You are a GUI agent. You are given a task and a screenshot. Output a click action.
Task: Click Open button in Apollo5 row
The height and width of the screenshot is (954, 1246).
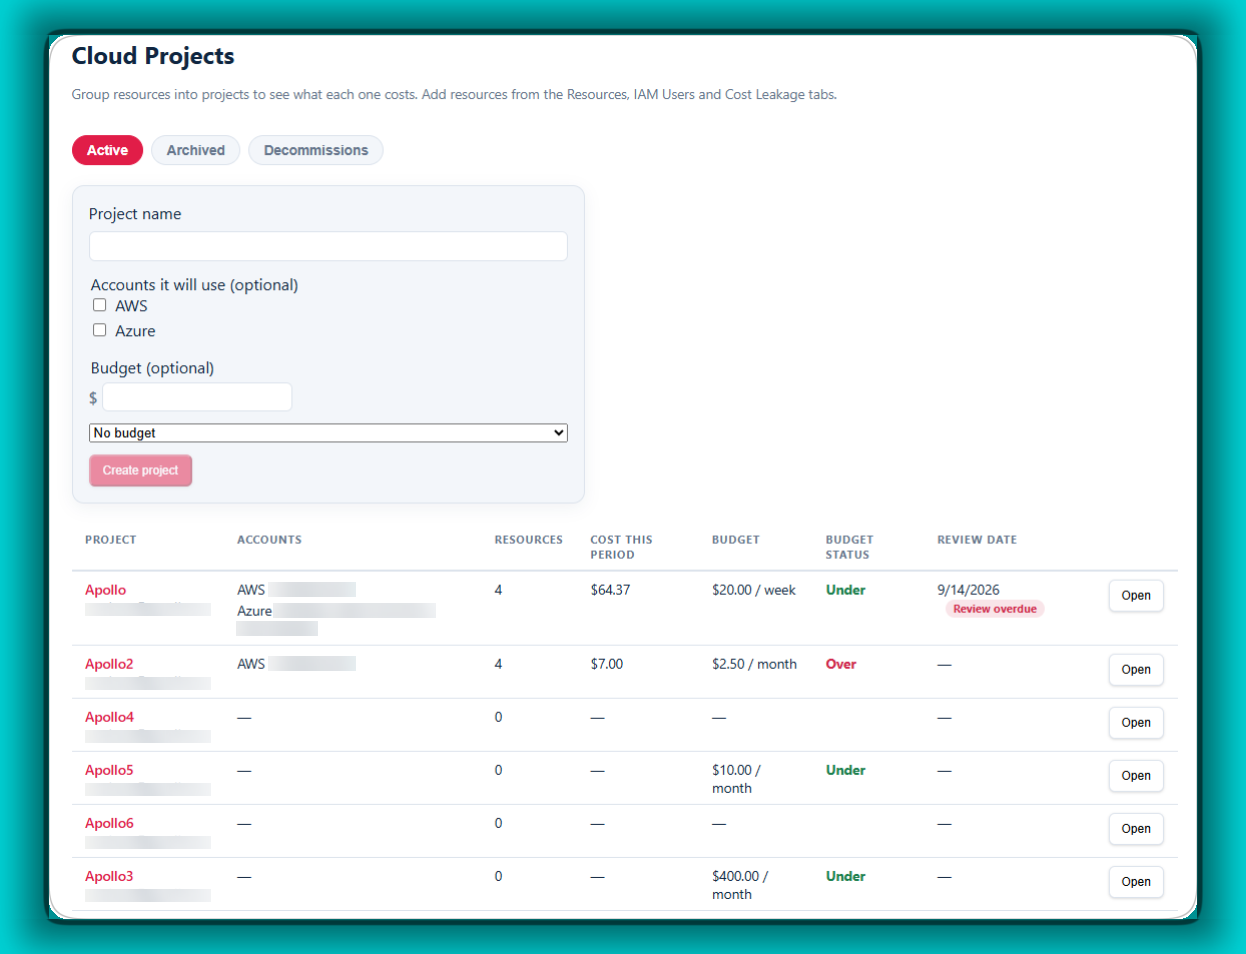pos(1136,775)
